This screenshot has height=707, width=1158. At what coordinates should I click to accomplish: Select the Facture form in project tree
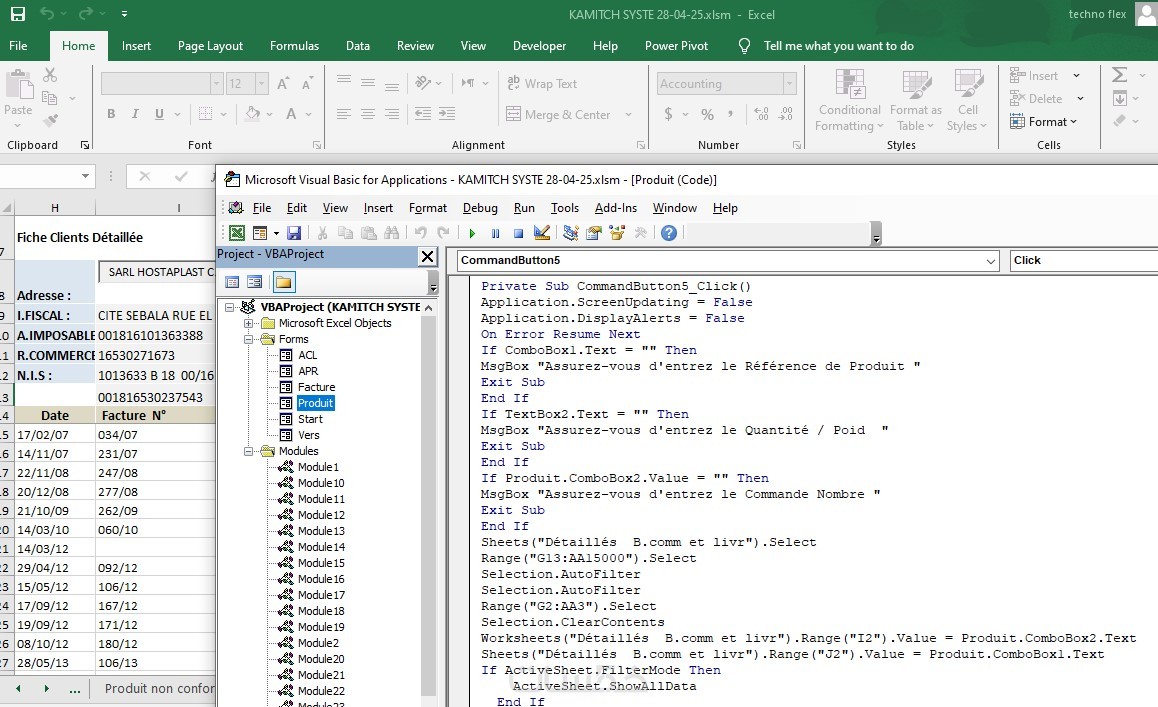pos(316,387)
